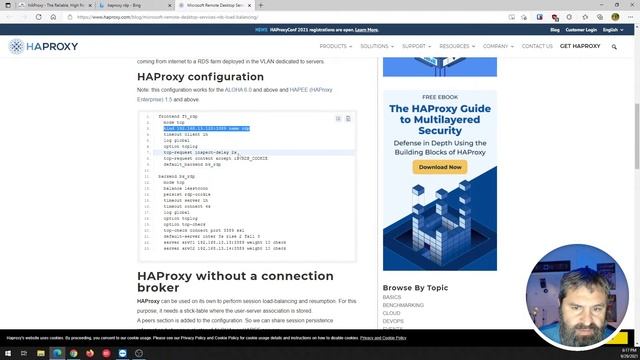Click the Download Now ebook button
Screen dimensions: 640x360
[x=440, y=167]
